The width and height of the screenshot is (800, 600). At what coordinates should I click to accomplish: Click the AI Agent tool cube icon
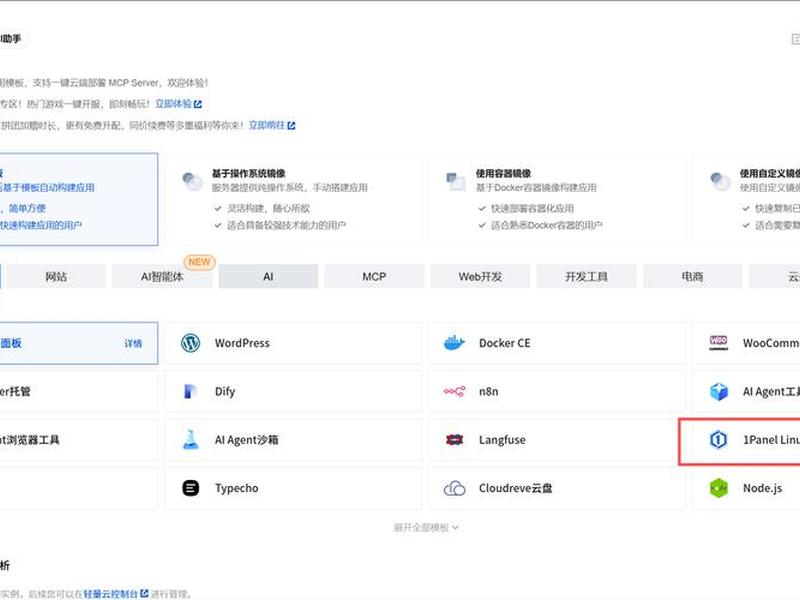[718, 391]
